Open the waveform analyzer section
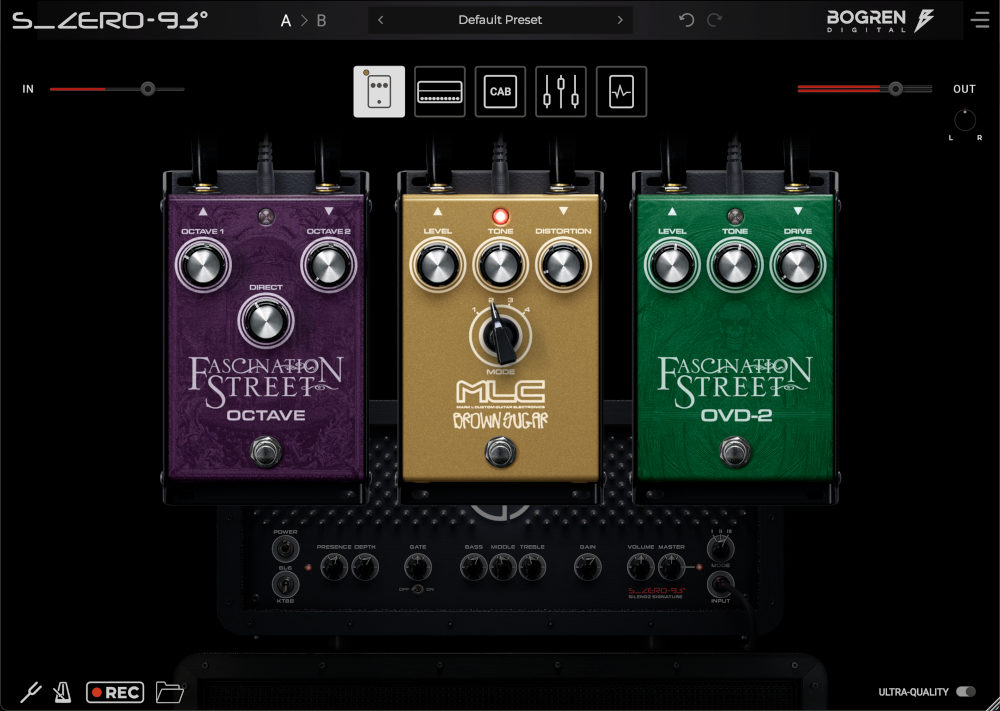The image size is (1000, 711). tap(621, 92)
